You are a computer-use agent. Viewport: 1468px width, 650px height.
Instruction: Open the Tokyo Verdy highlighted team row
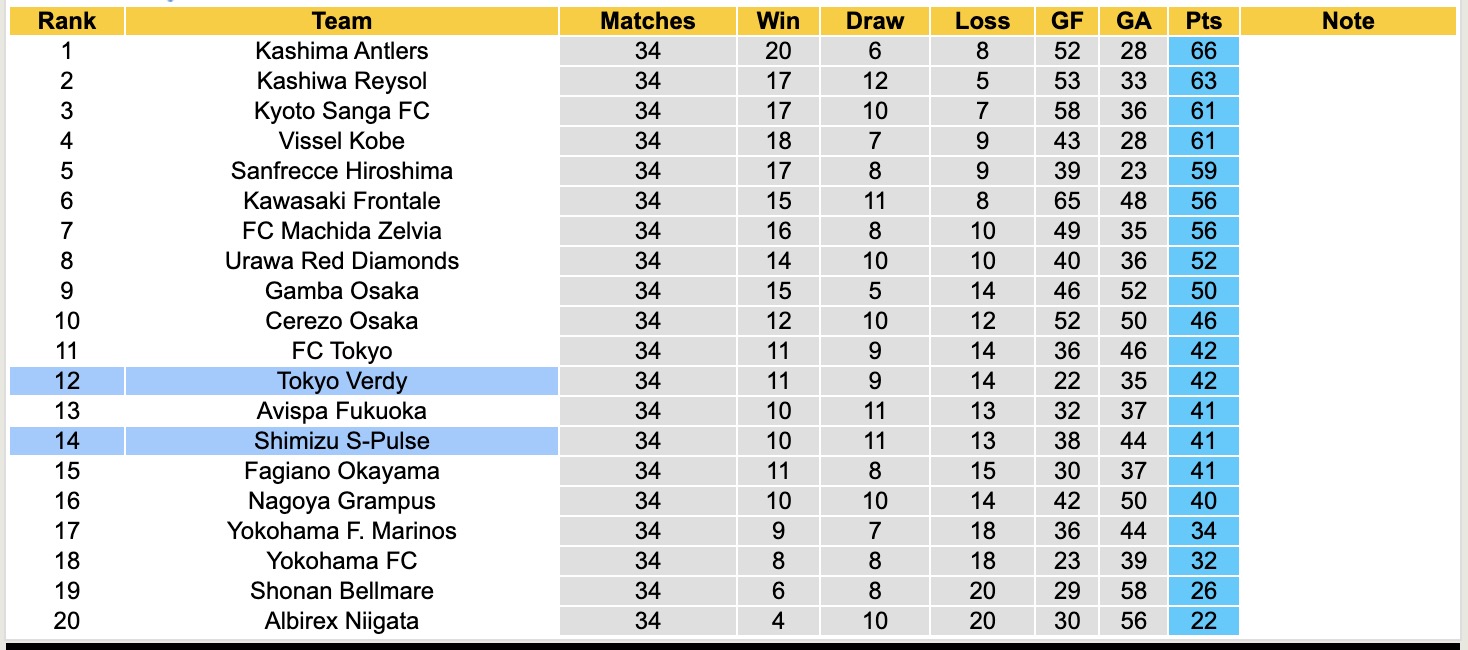341,381
